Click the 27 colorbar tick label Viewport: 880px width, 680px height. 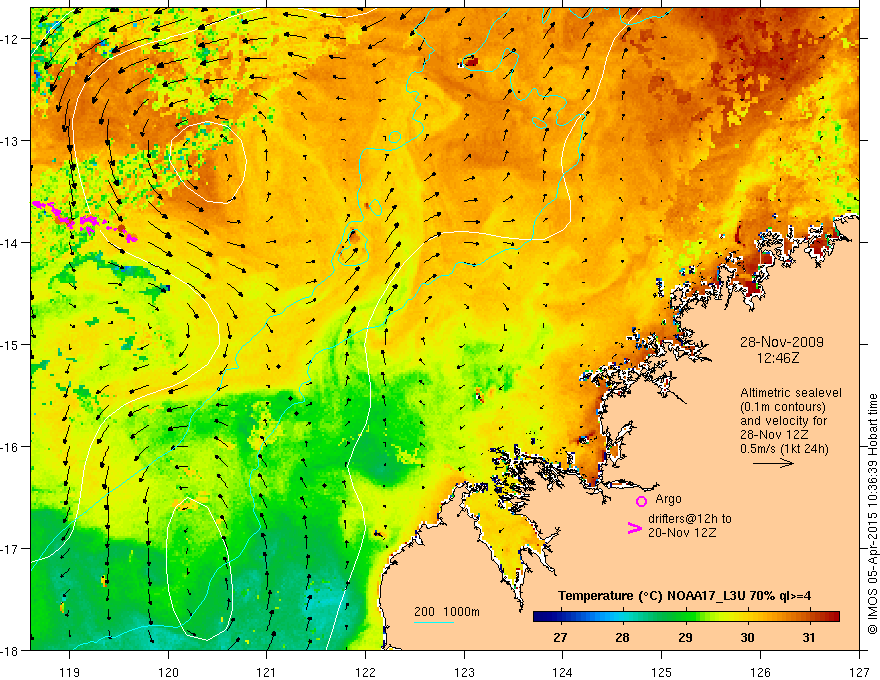[x=560, y=637]
